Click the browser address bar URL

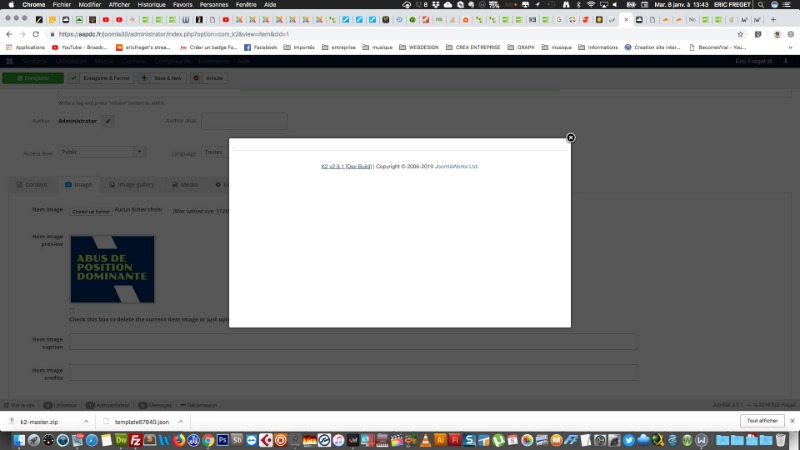(x=173, y=34)
